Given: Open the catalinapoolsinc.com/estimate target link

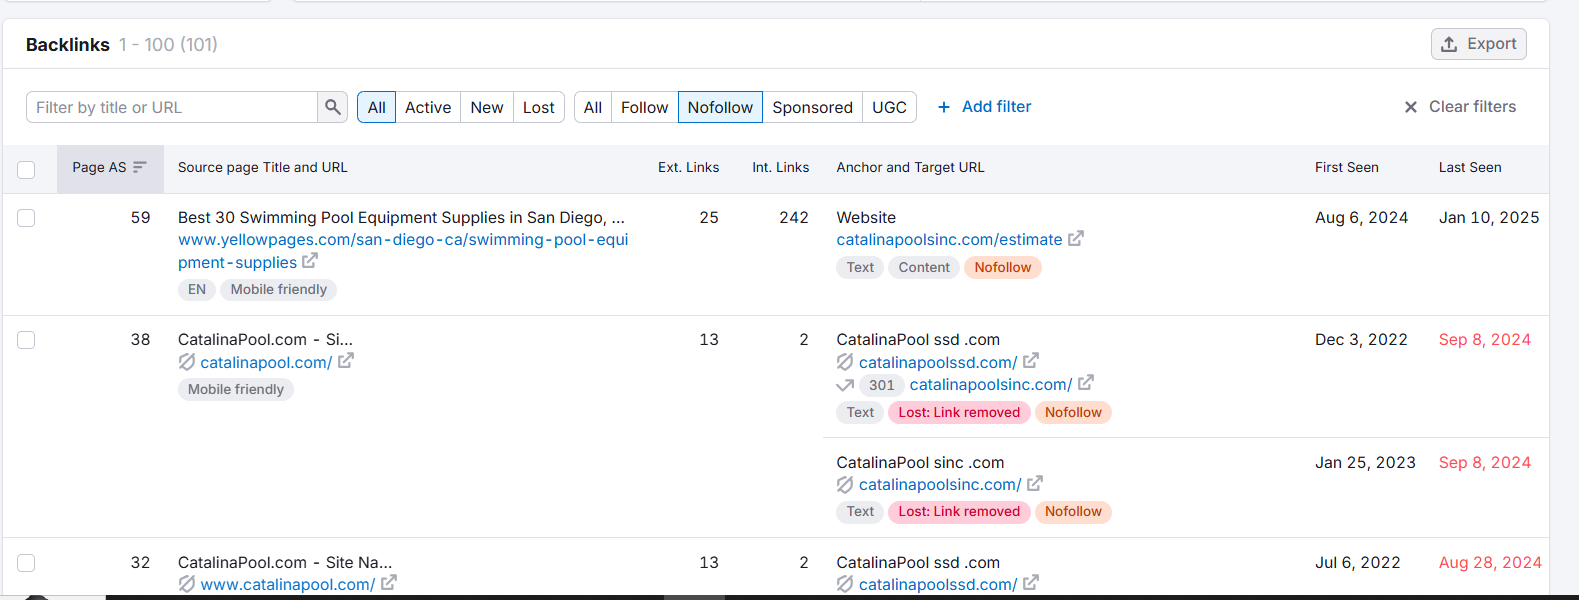Looking at the screenshot, I should pyautogui.click(x=949, y=240).
